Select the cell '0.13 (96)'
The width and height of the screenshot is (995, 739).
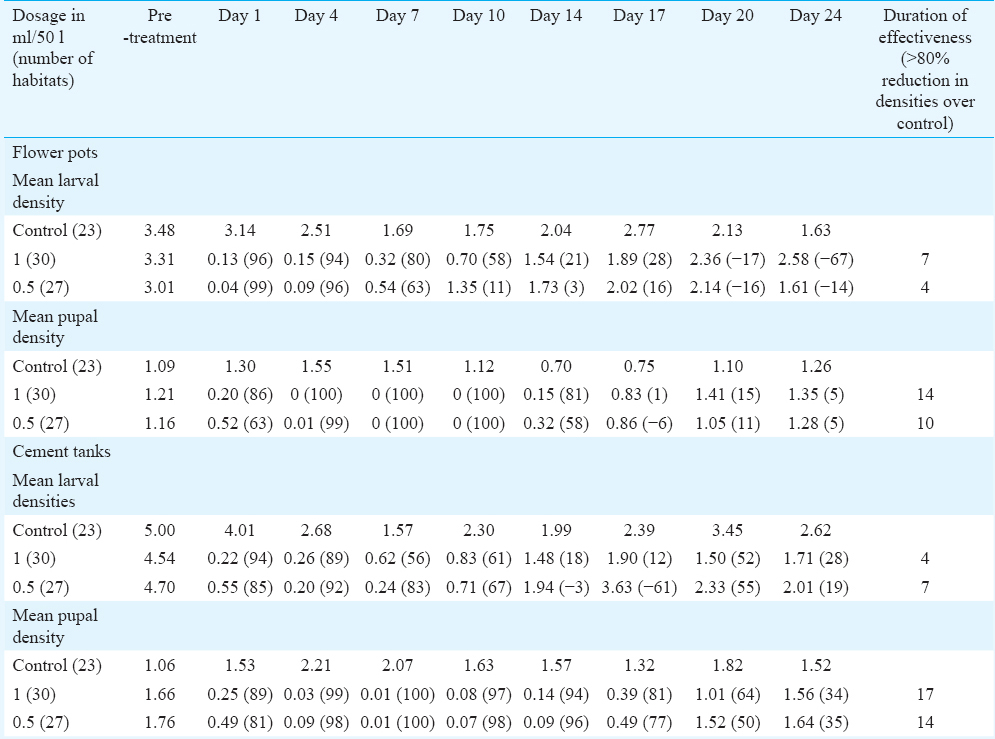tap(240, 259)
